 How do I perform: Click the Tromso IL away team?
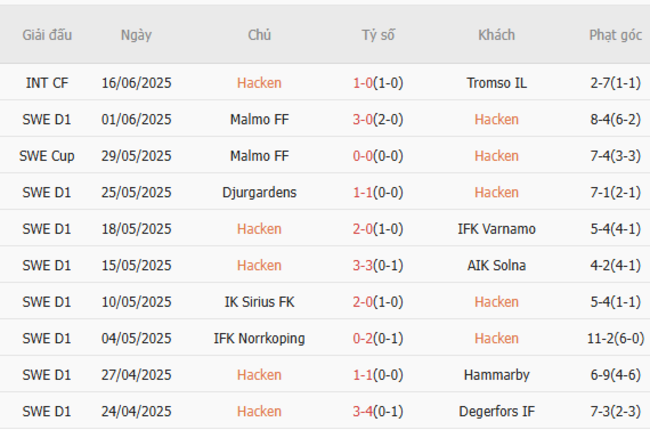click(496, 83)
